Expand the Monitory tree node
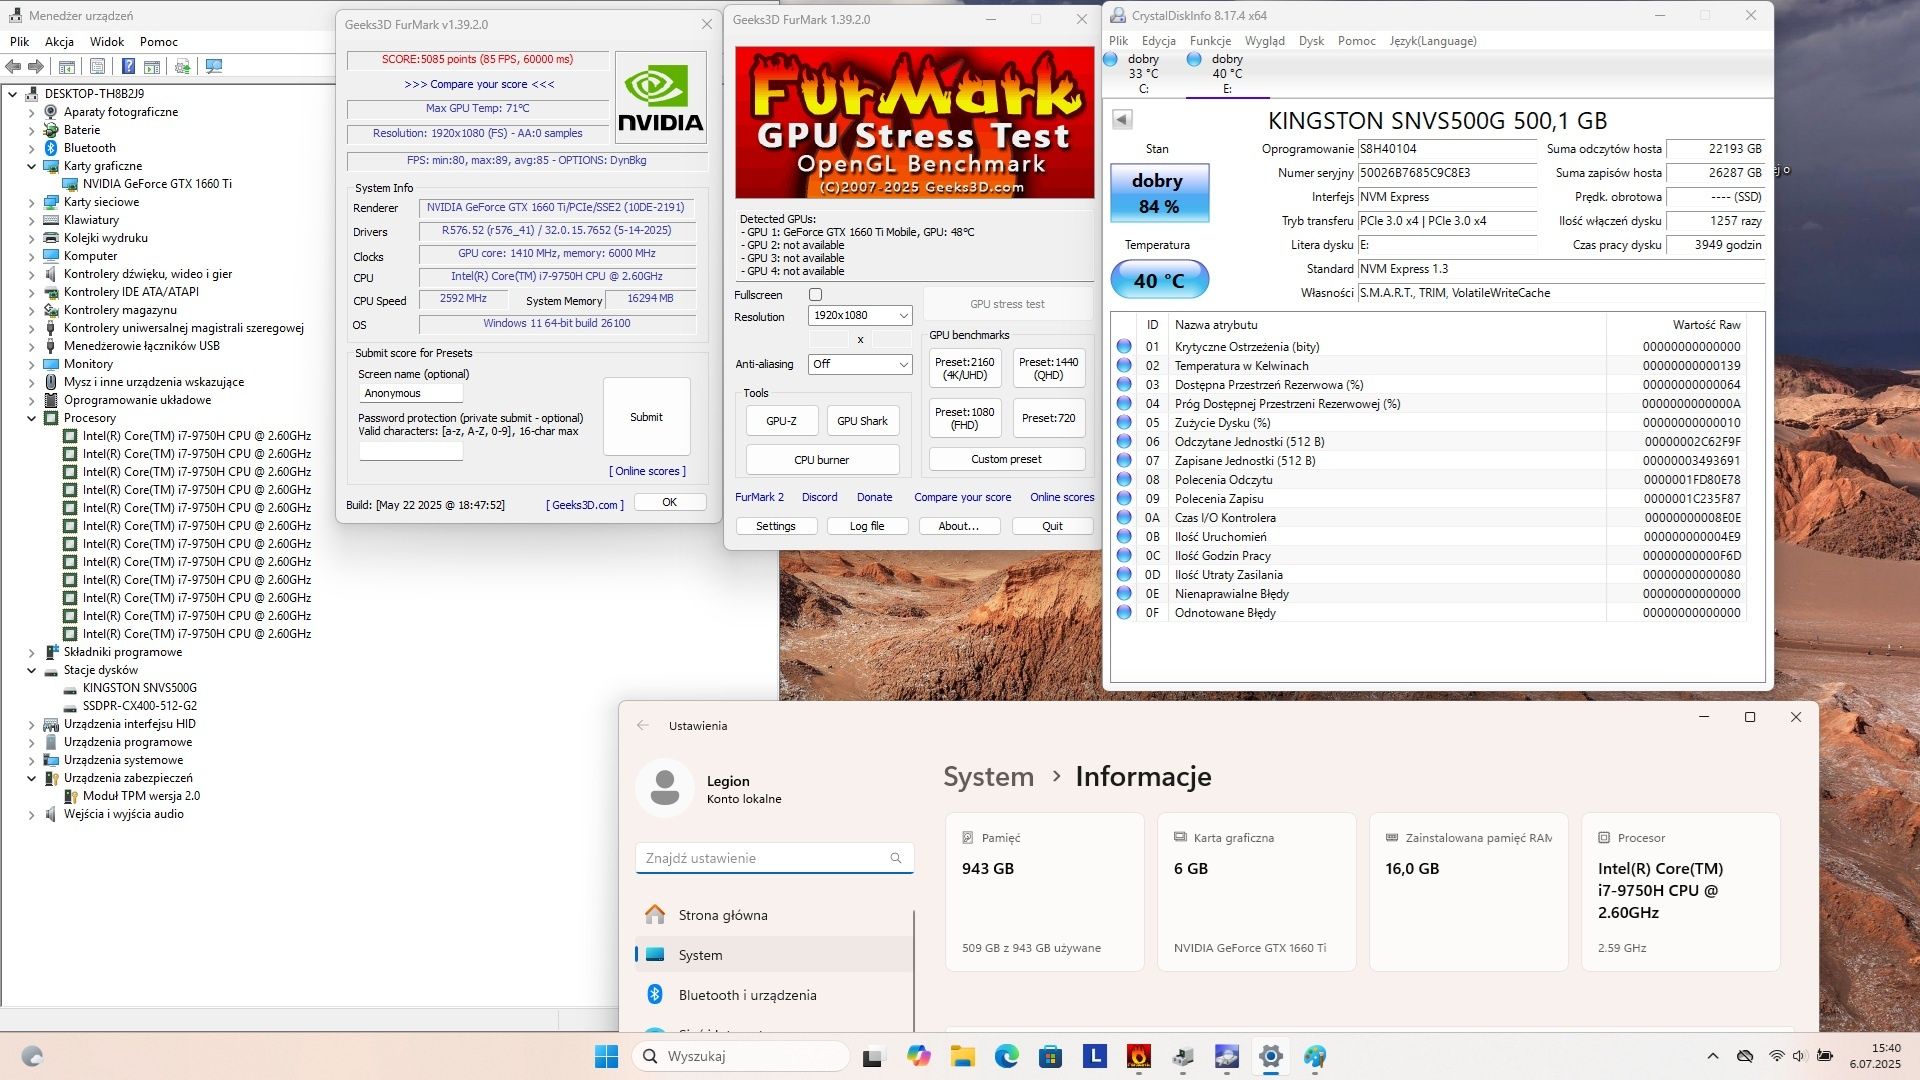1920x1080 pixels. [31, 364]
